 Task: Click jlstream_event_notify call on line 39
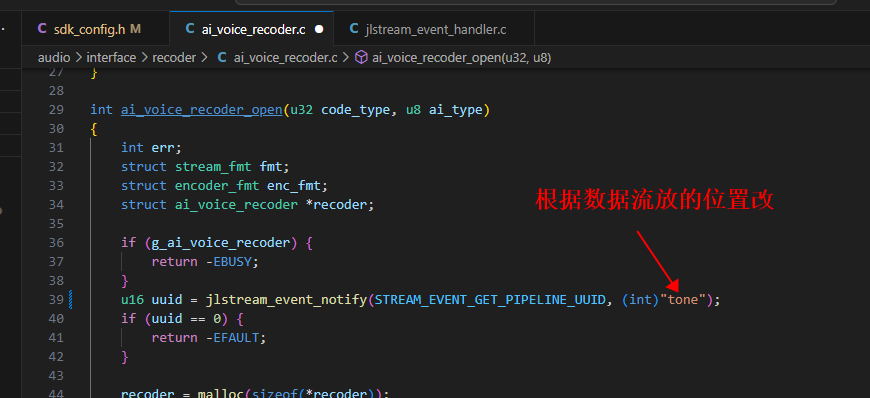coord(286,300)
